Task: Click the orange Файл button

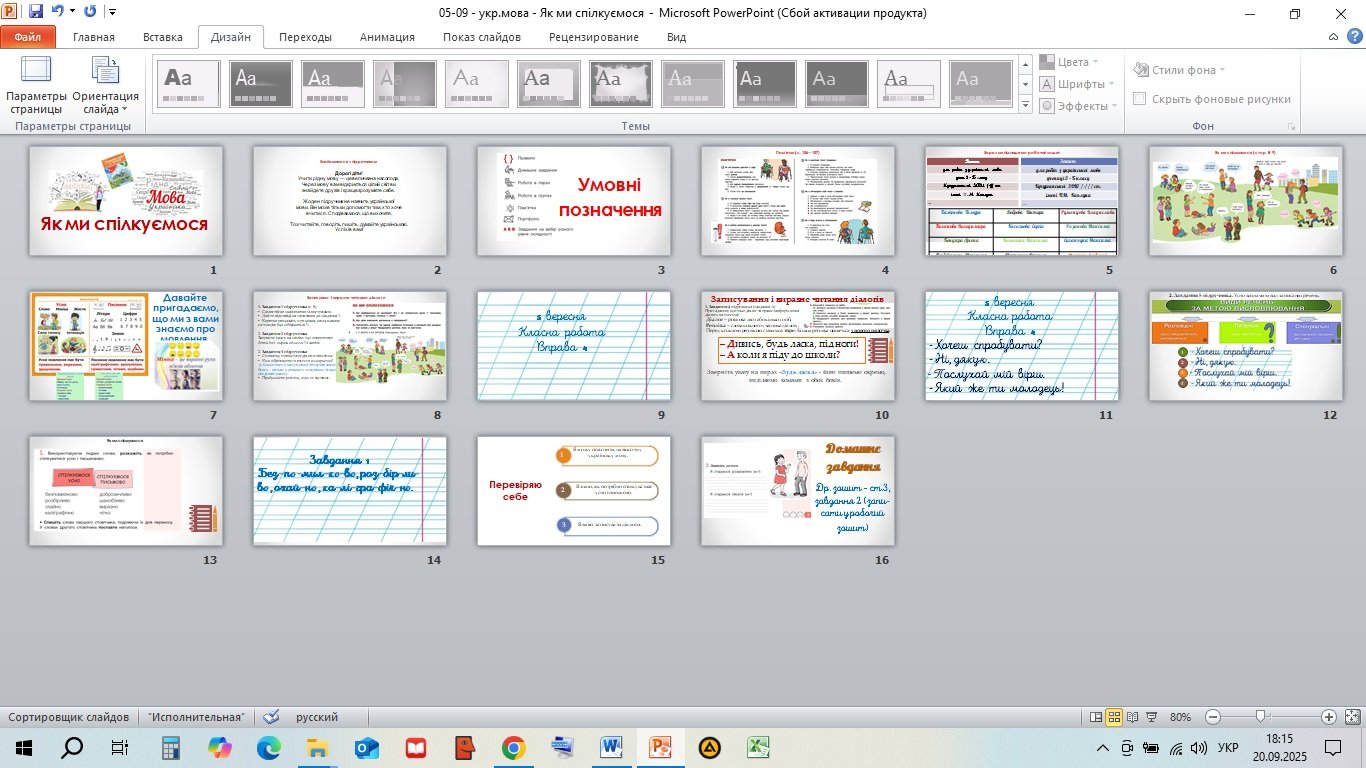Action: (28, 37)
